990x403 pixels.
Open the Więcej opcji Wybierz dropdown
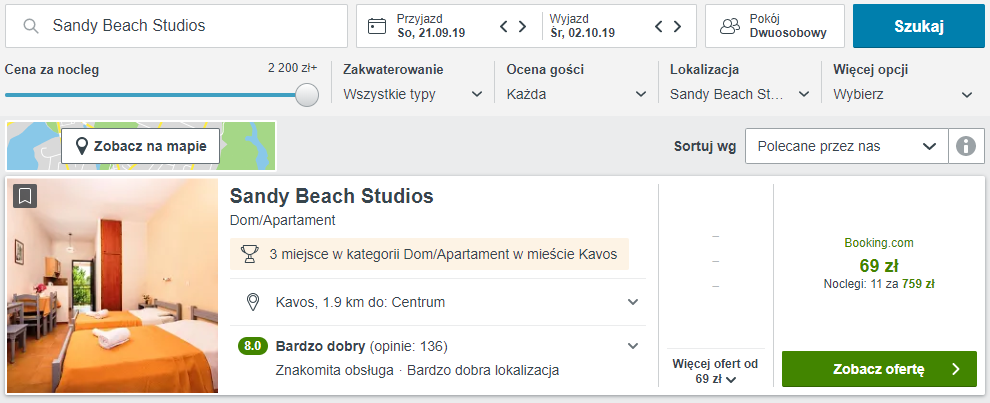coord(903,95)
